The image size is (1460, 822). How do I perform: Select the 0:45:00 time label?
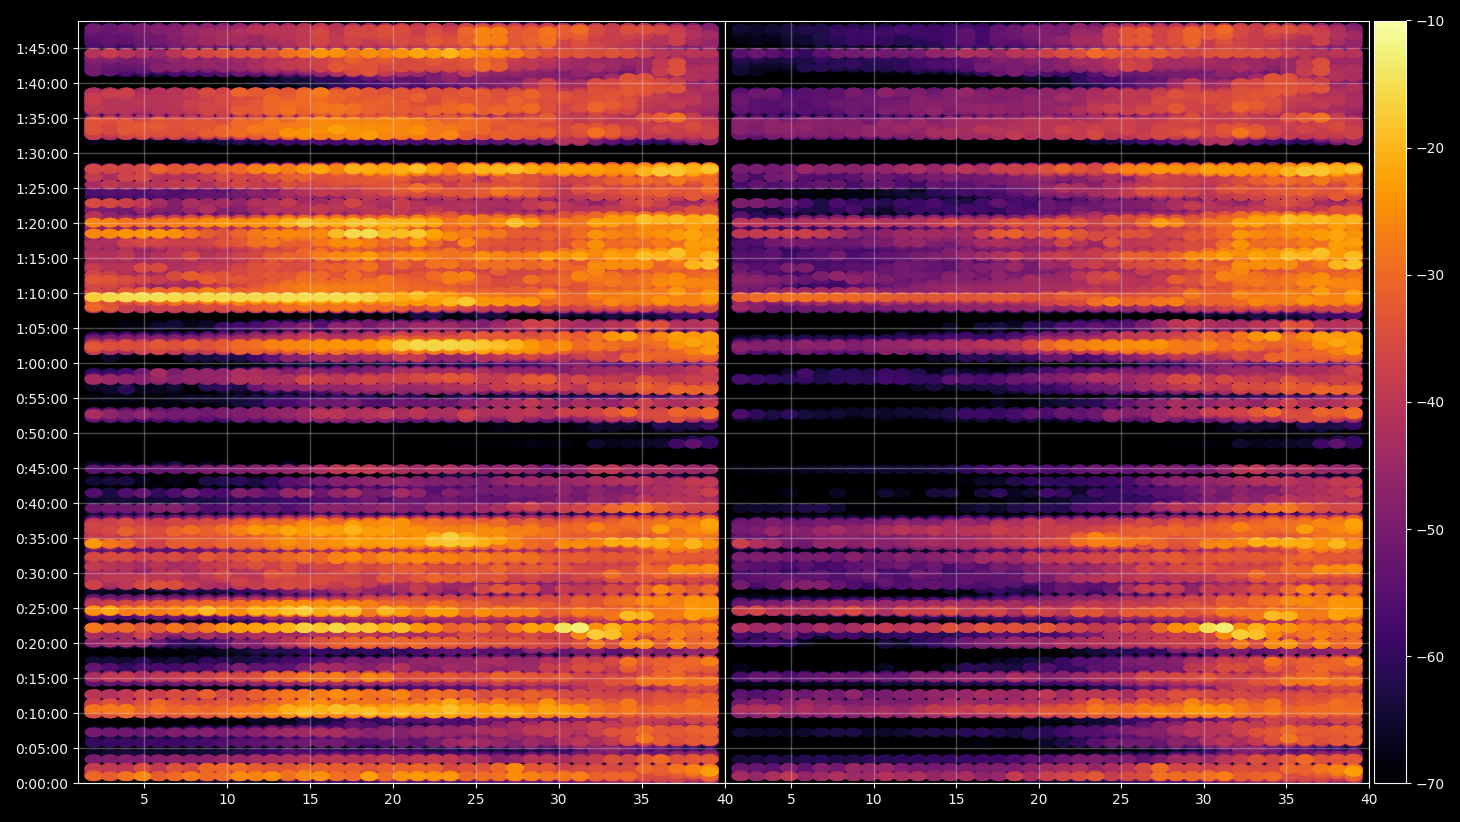tap(42, 469)
